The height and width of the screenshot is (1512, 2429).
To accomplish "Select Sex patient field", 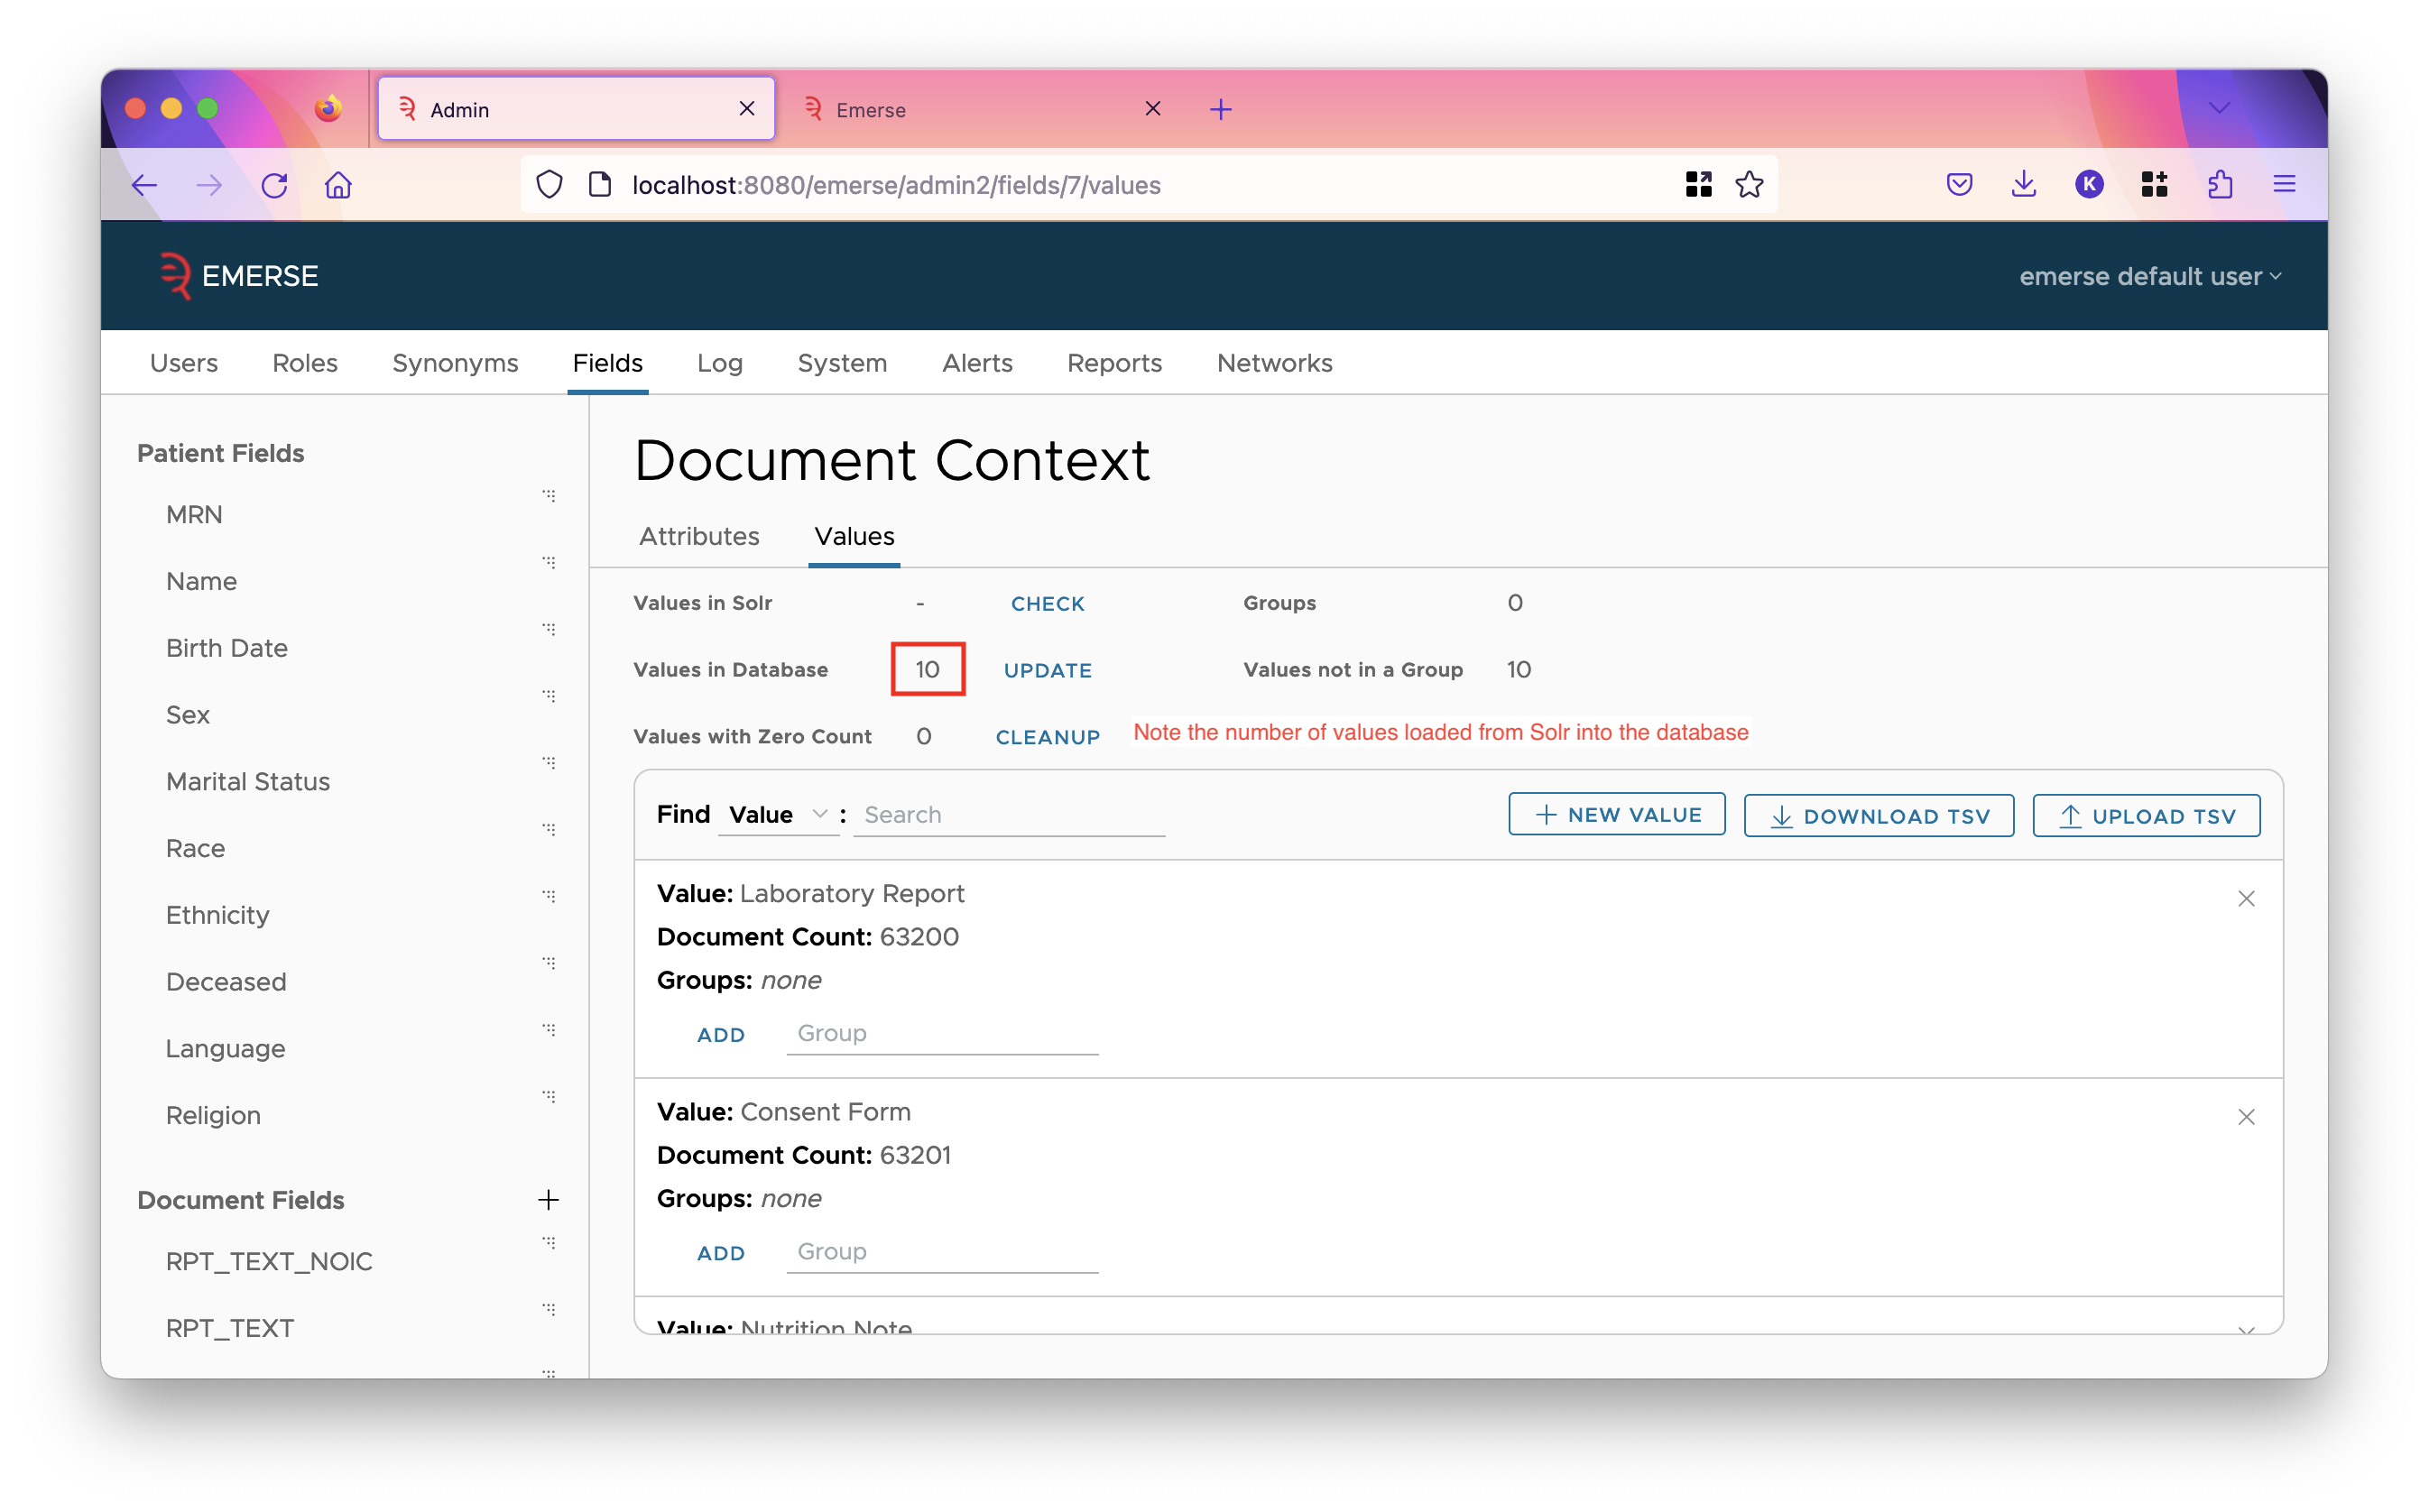I will (x=188, y=716).
